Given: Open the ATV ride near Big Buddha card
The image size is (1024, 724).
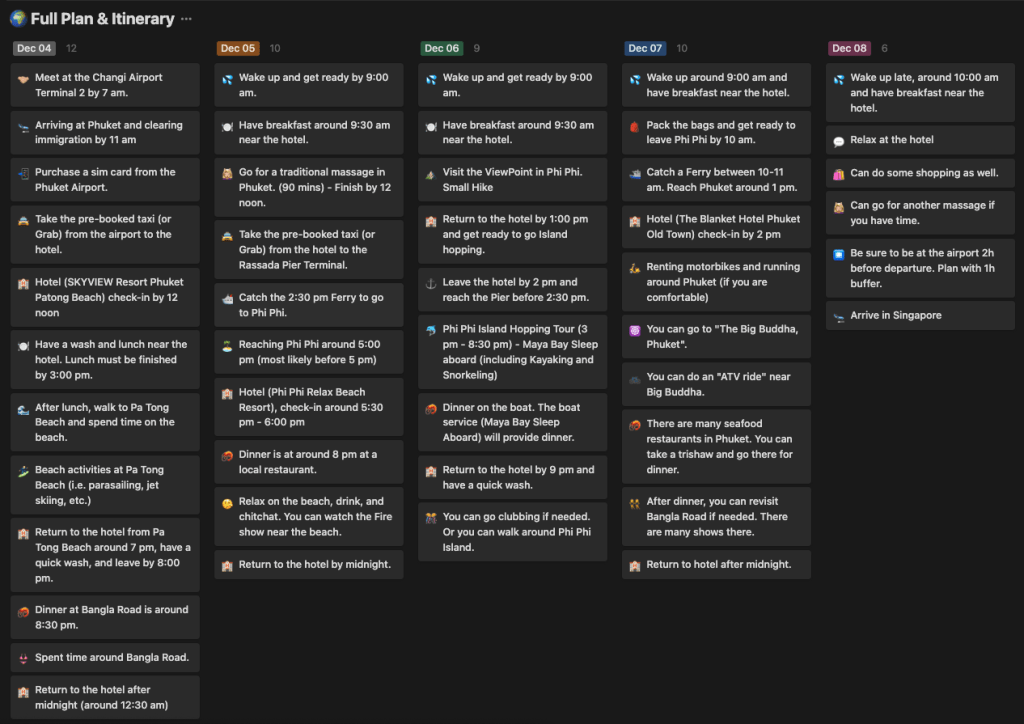Looking at the screenshot, I should tap(716, 384).
